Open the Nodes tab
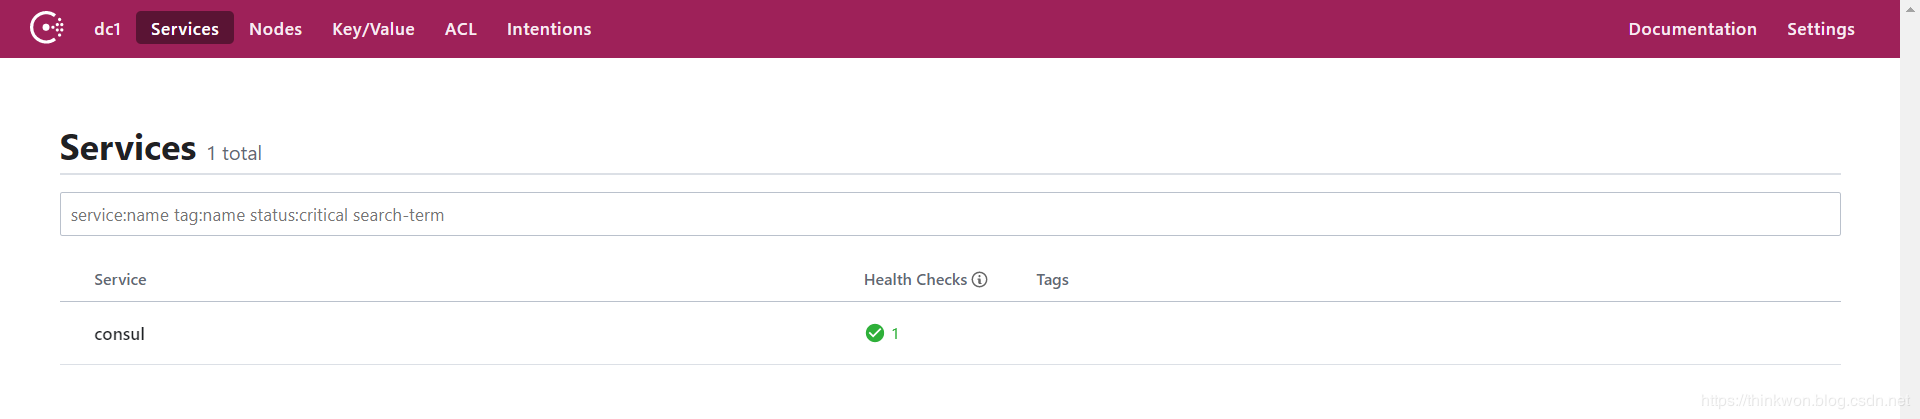Image resolution: width=1920 pixels, height=419 pixels. click(x=275, y=29)
